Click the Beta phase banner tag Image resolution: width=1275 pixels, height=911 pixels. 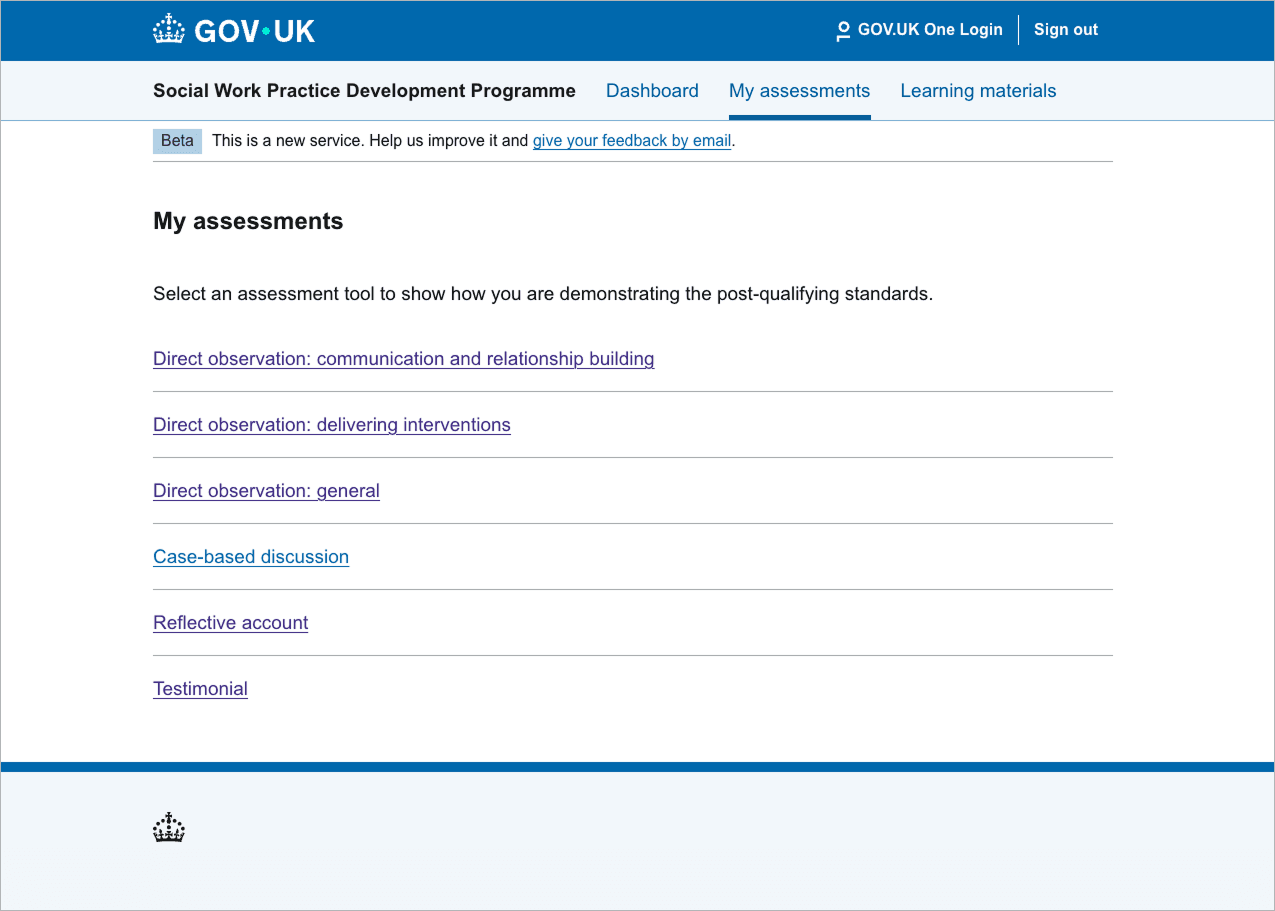[177, 140]
